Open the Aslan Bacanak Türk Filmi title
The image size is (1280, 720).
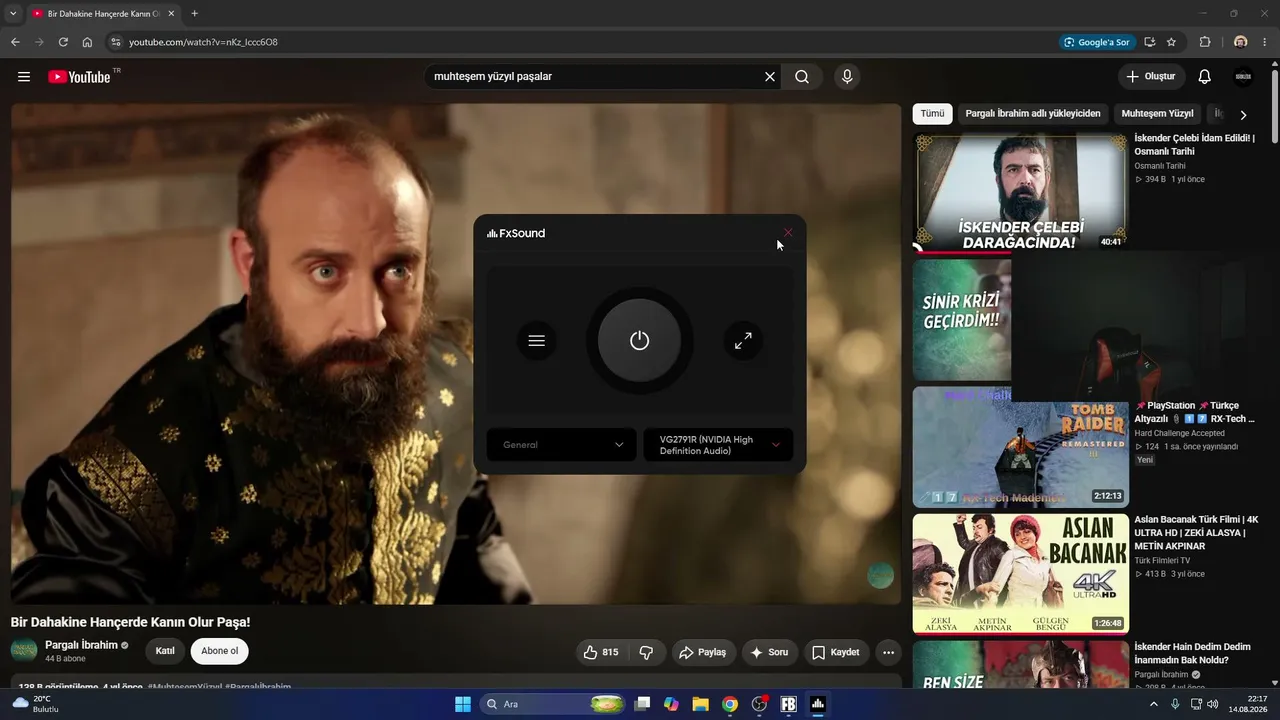(x=1196, y=533)
